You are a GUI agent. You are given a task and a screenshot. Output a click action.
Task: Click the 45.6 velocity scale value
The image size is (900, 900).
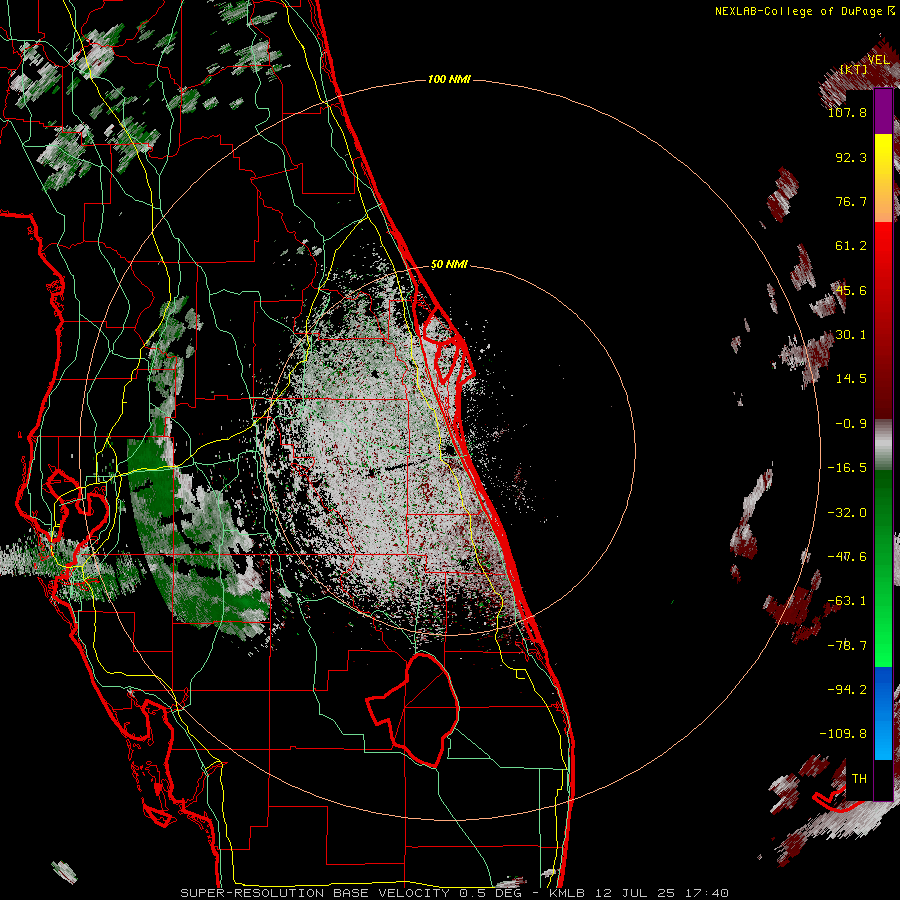tap(851, 290)
